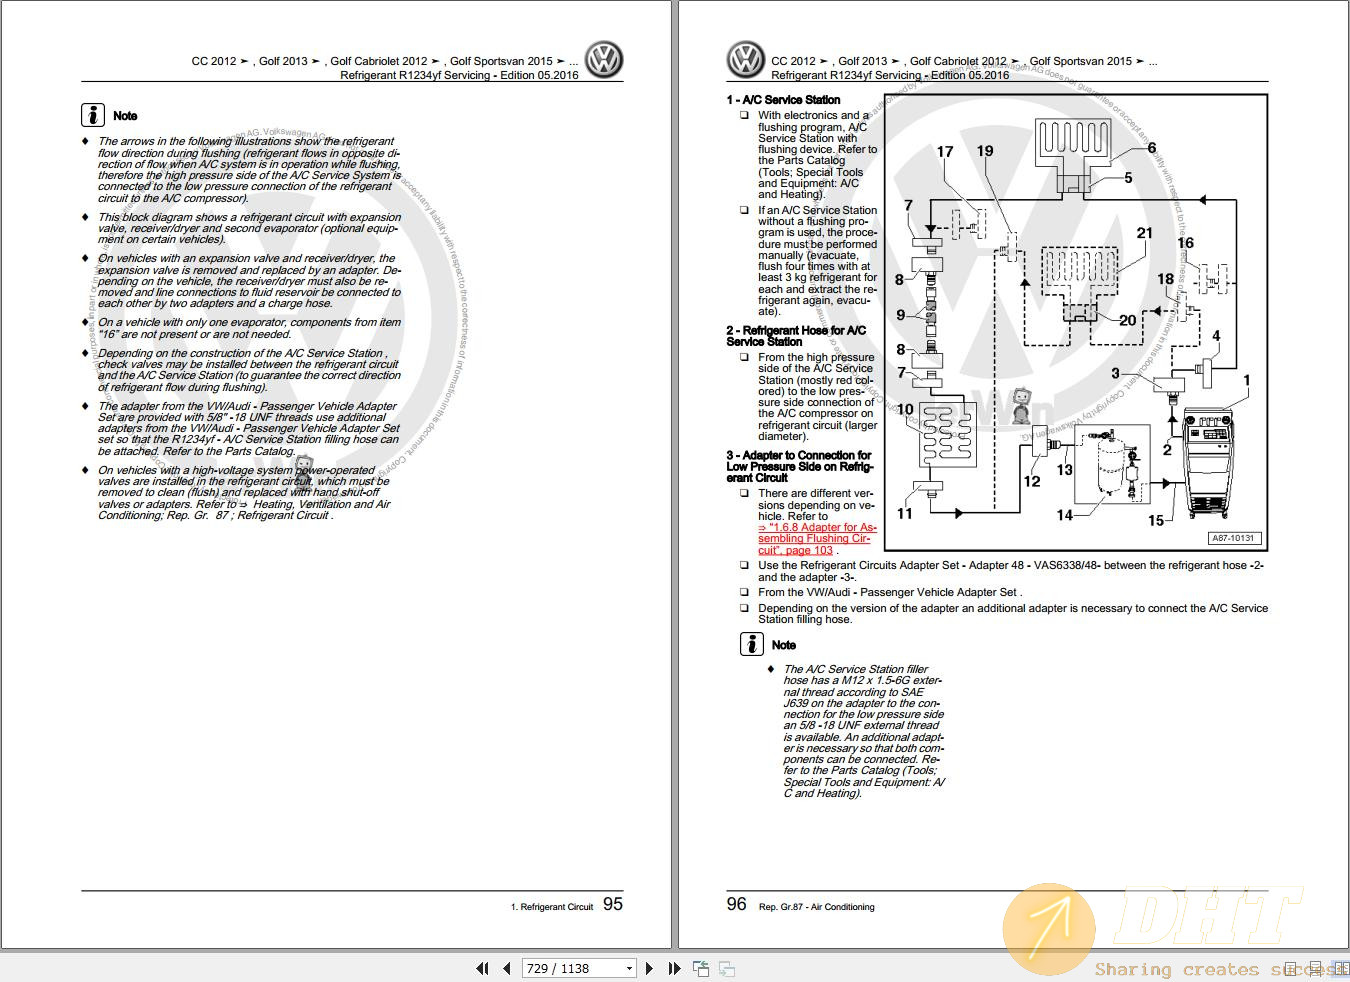Click diagram reference label A87-10131
1350x982 pixels.
(x=1232, y=538)
